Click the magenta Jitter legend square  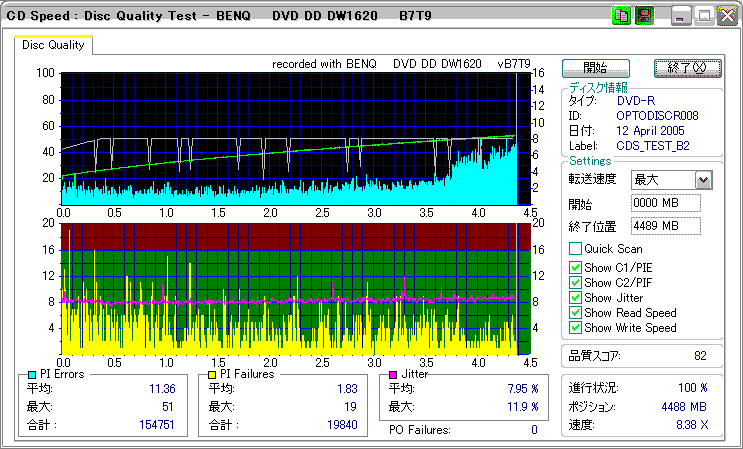click(x=392, y=374)
